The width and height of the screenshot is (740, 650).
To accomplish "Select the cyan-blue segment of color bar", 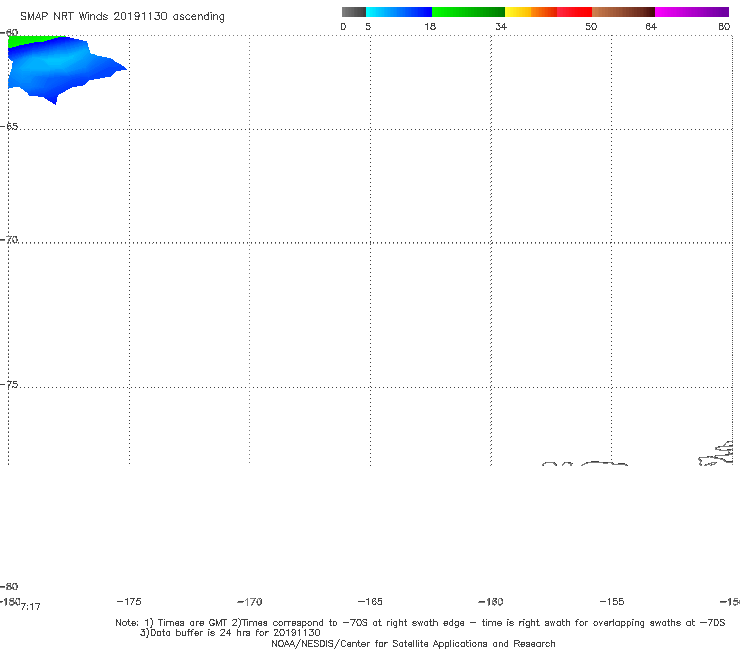I will (x=399, y=12).
